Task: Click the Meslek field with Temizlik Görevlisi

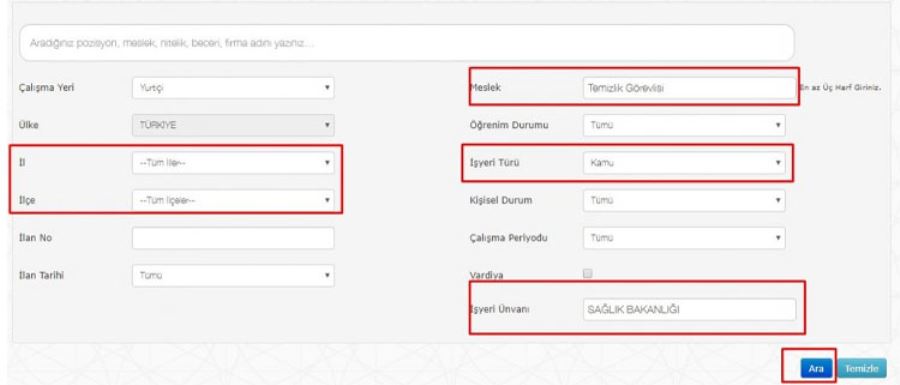Action: pyautogui.click(x=689, y=88)
